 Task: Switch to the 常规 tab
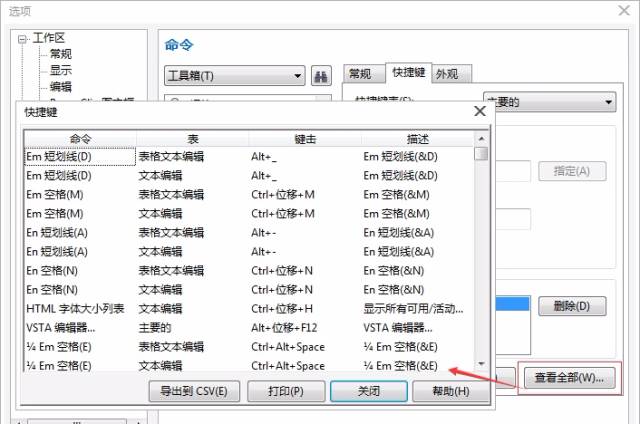[x=360, y=74]
